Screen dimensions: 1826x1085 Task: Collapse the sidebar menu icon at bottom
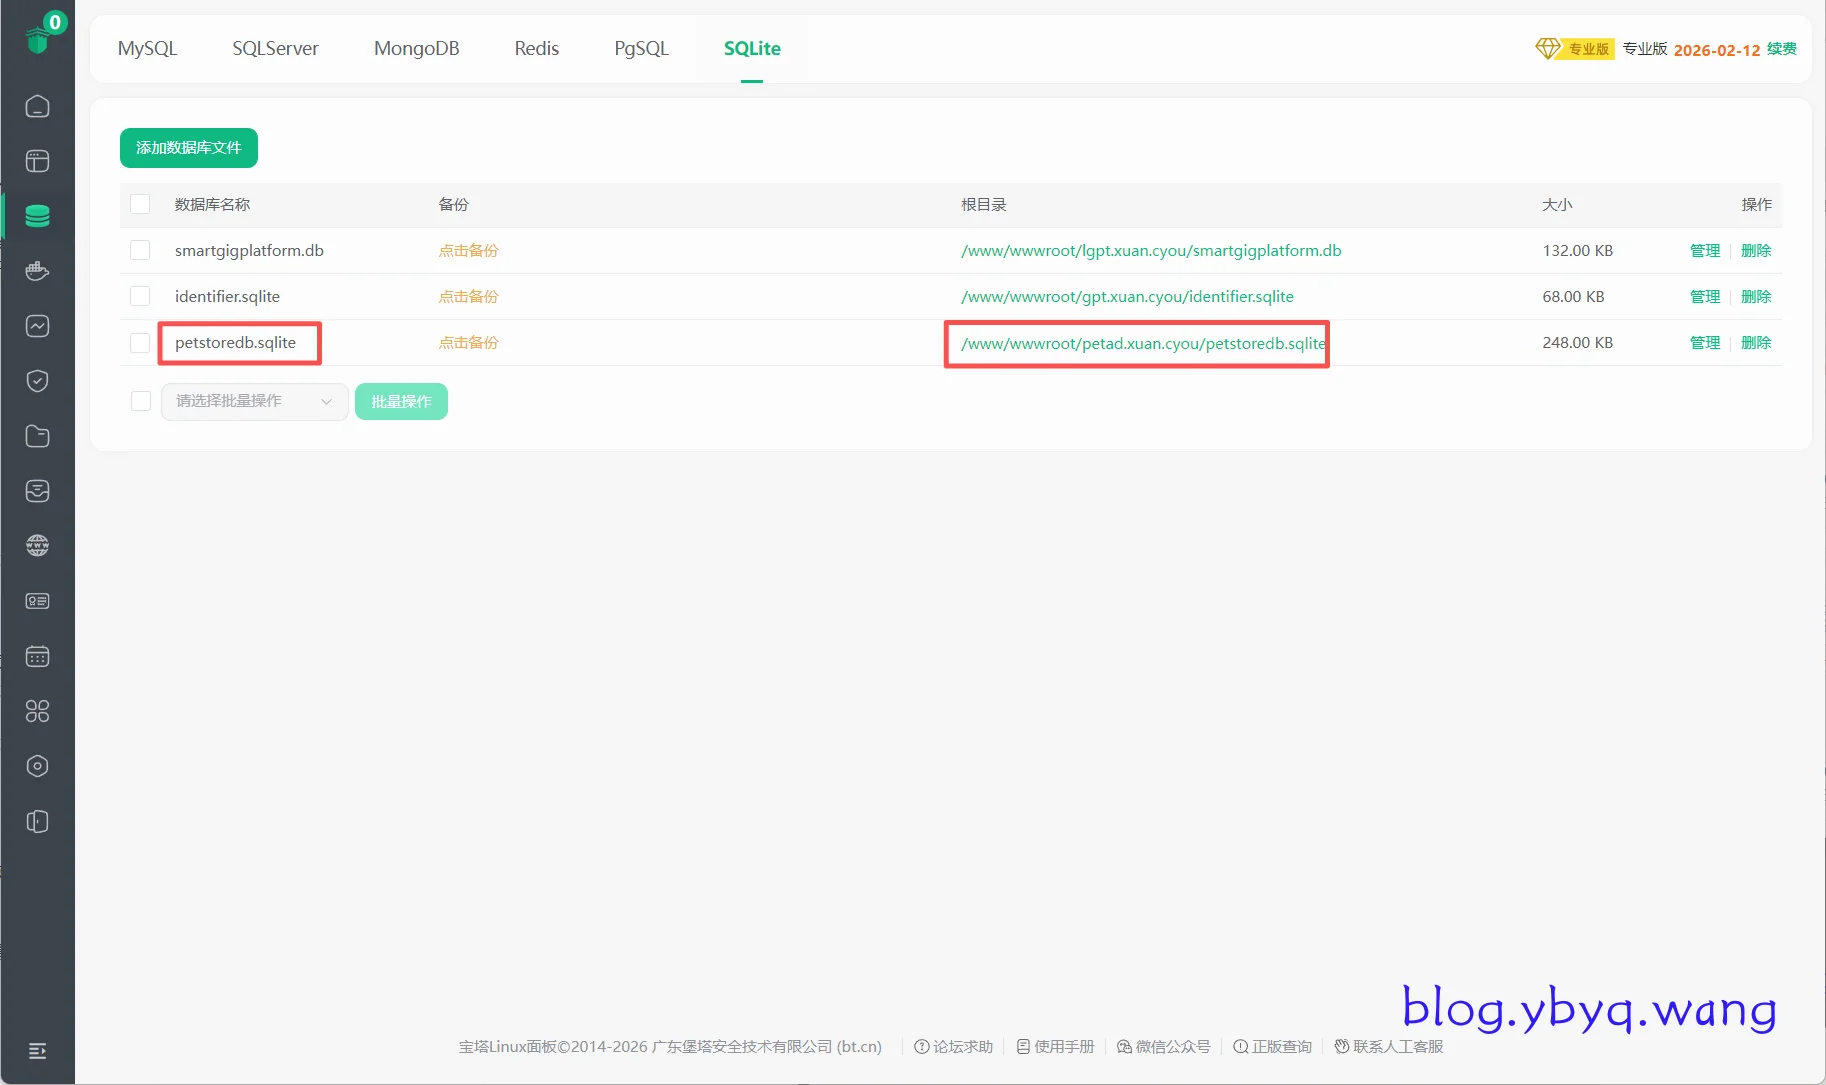[x=37, y=1050]
